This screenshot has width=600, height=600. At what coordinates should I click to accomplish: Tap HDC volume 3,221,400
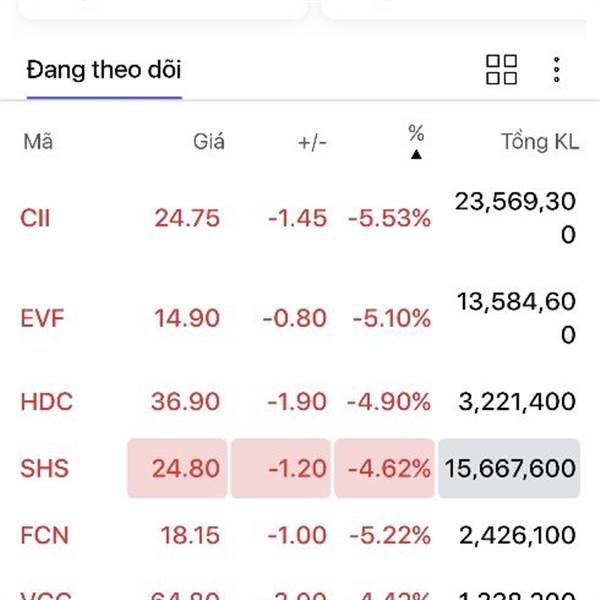[517, 402]
